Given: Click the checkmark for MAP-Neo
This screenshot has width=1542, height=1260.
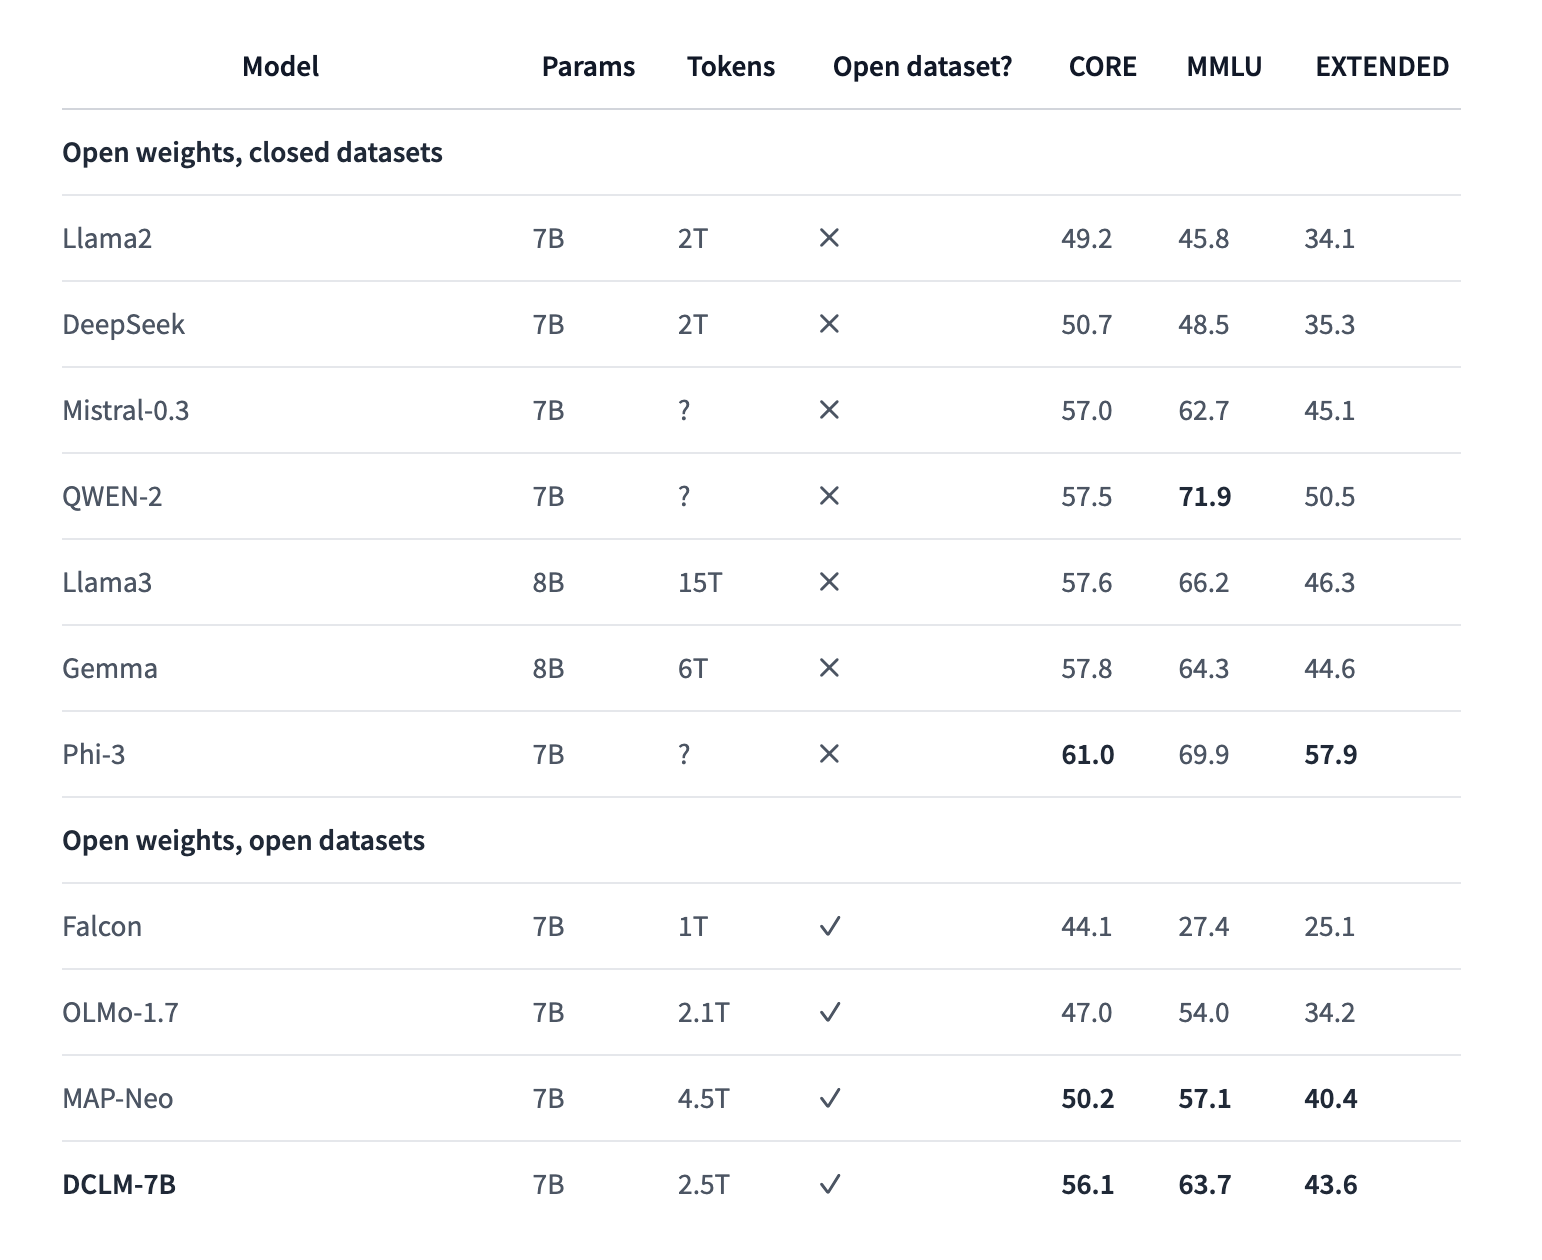Looking at the screenshot, I should (x=829, y=1098).
